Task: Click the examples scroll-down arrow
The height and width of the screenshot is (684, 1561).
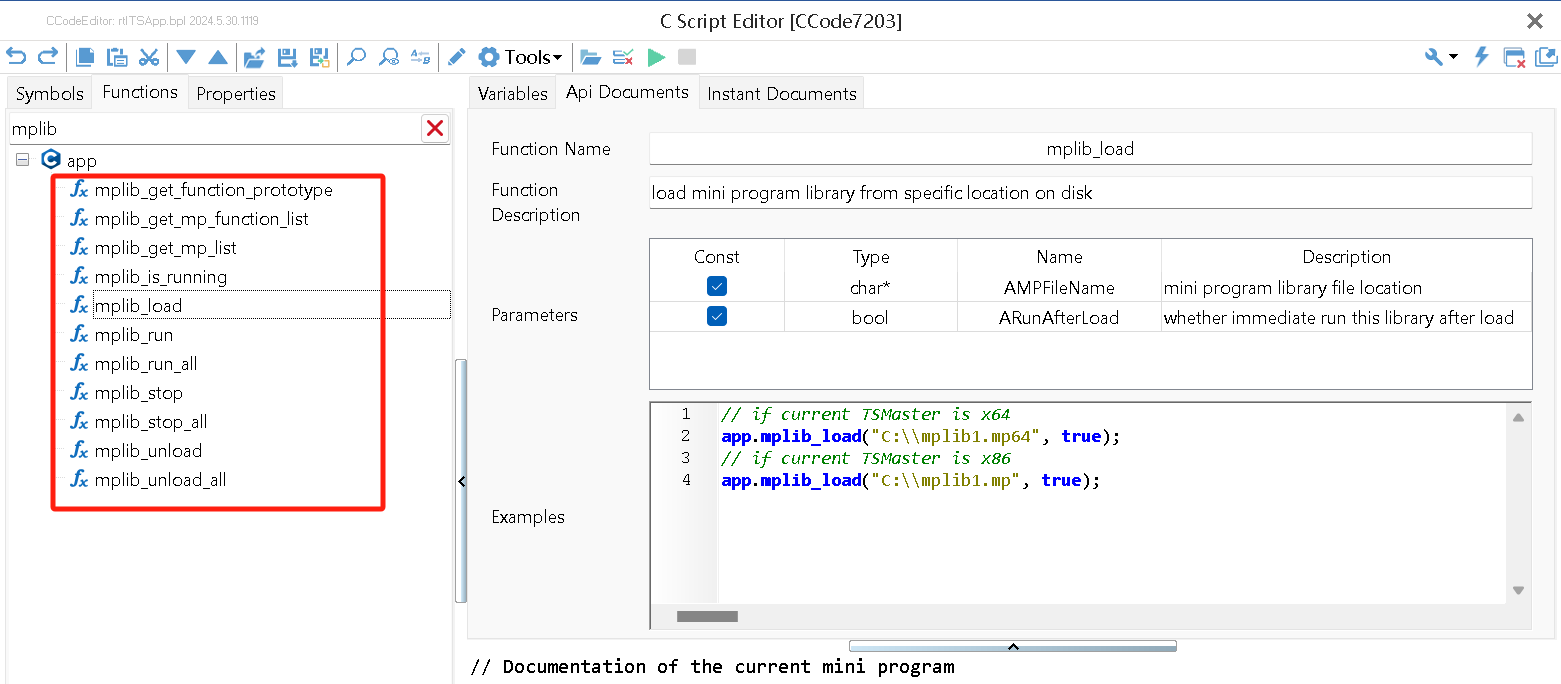Action: point(1518,590)
